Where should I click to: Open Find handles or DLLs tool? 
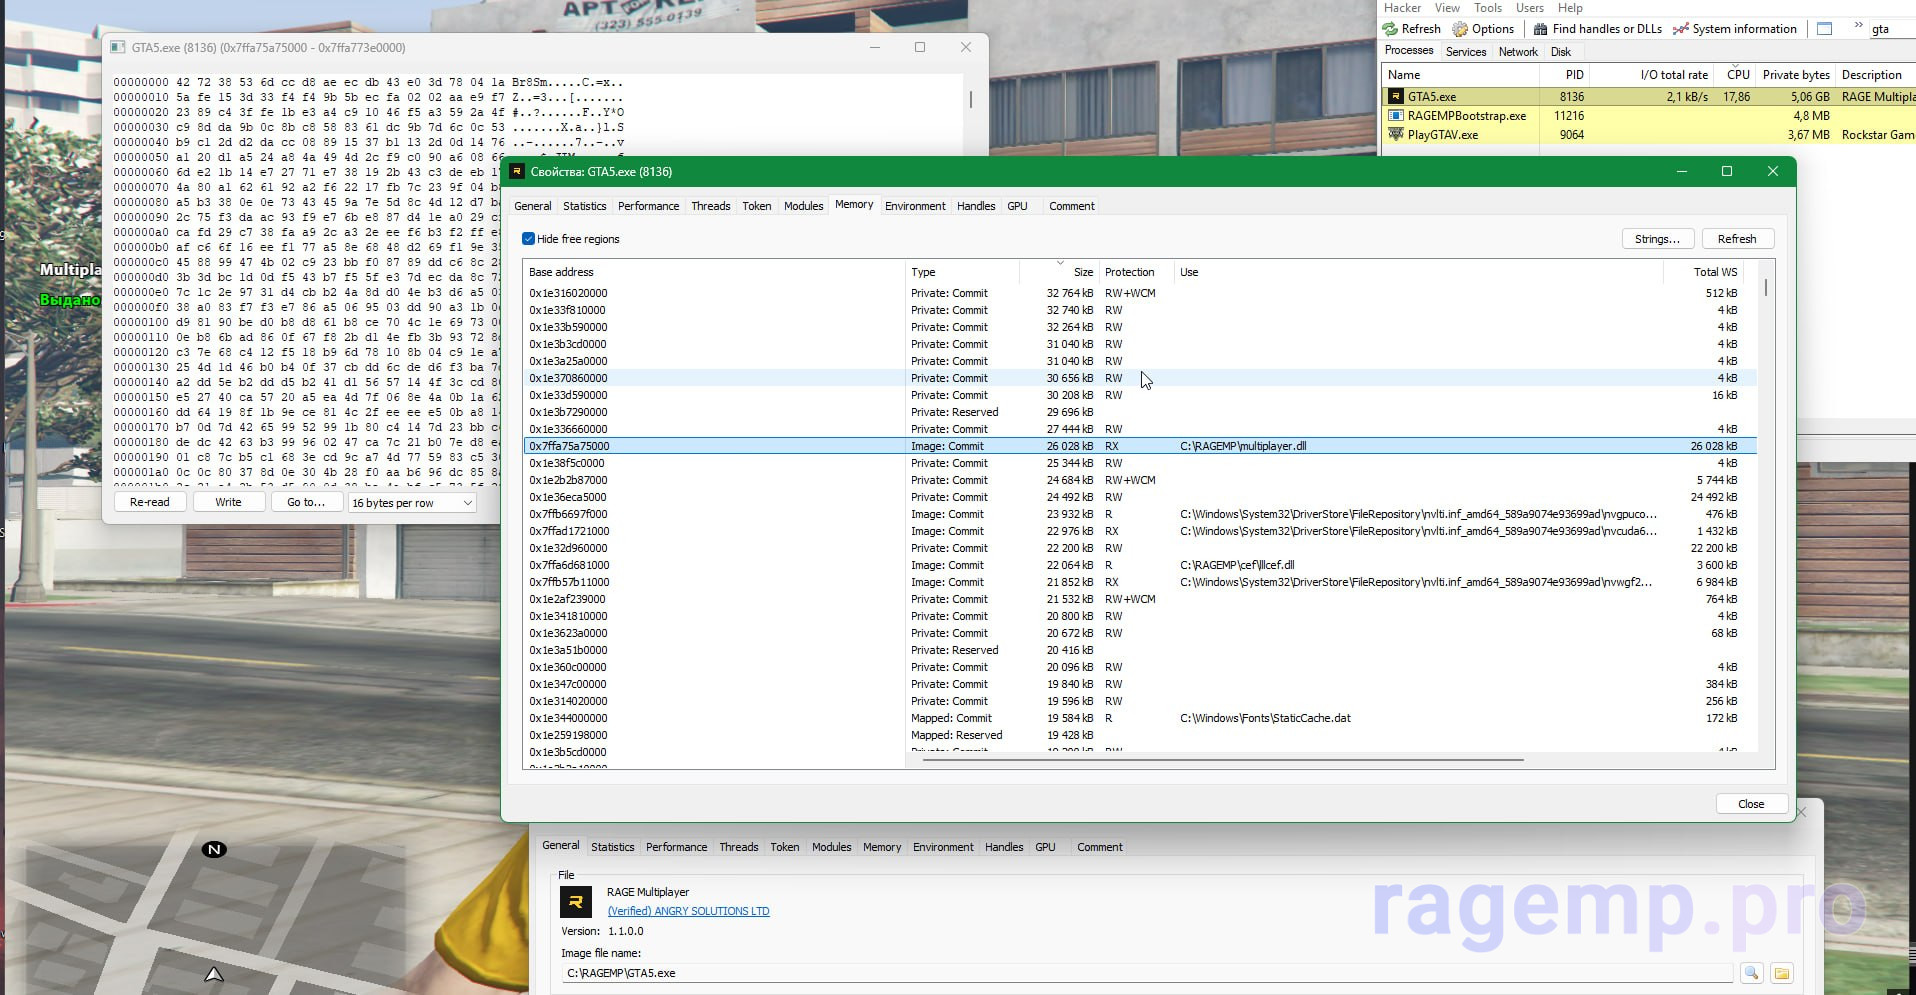point(1597,29)
